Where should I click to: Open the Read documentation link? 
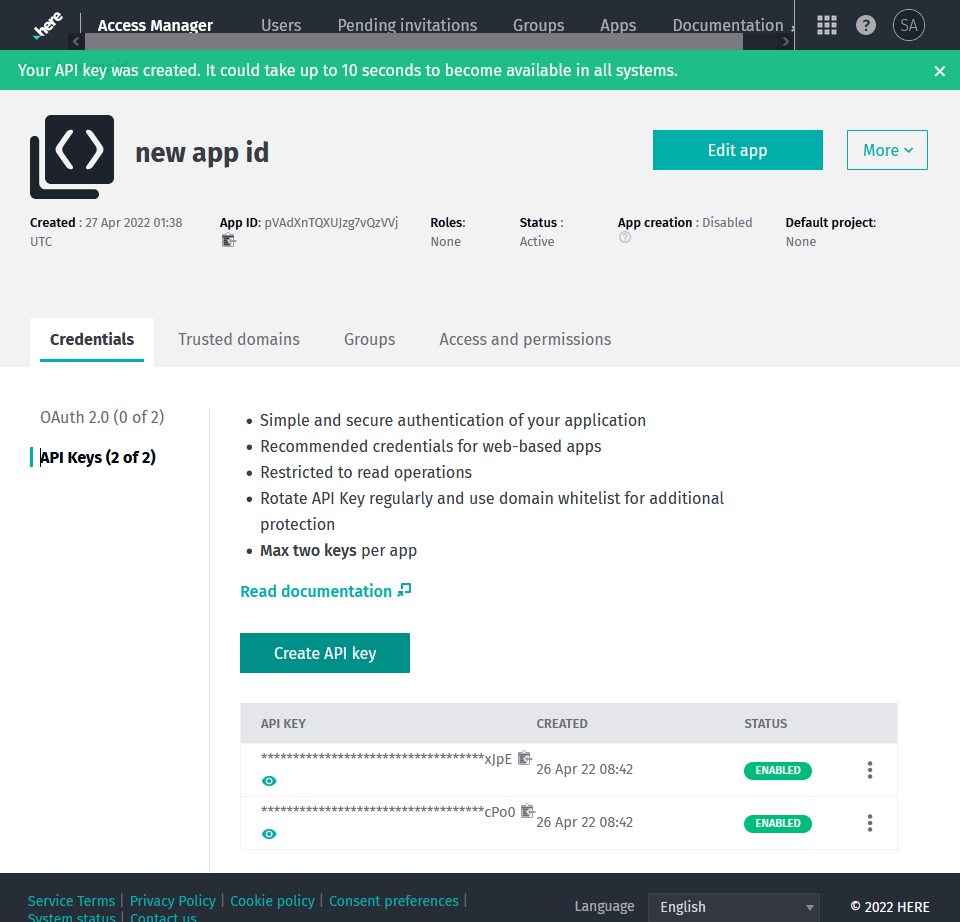pos(316,591)
